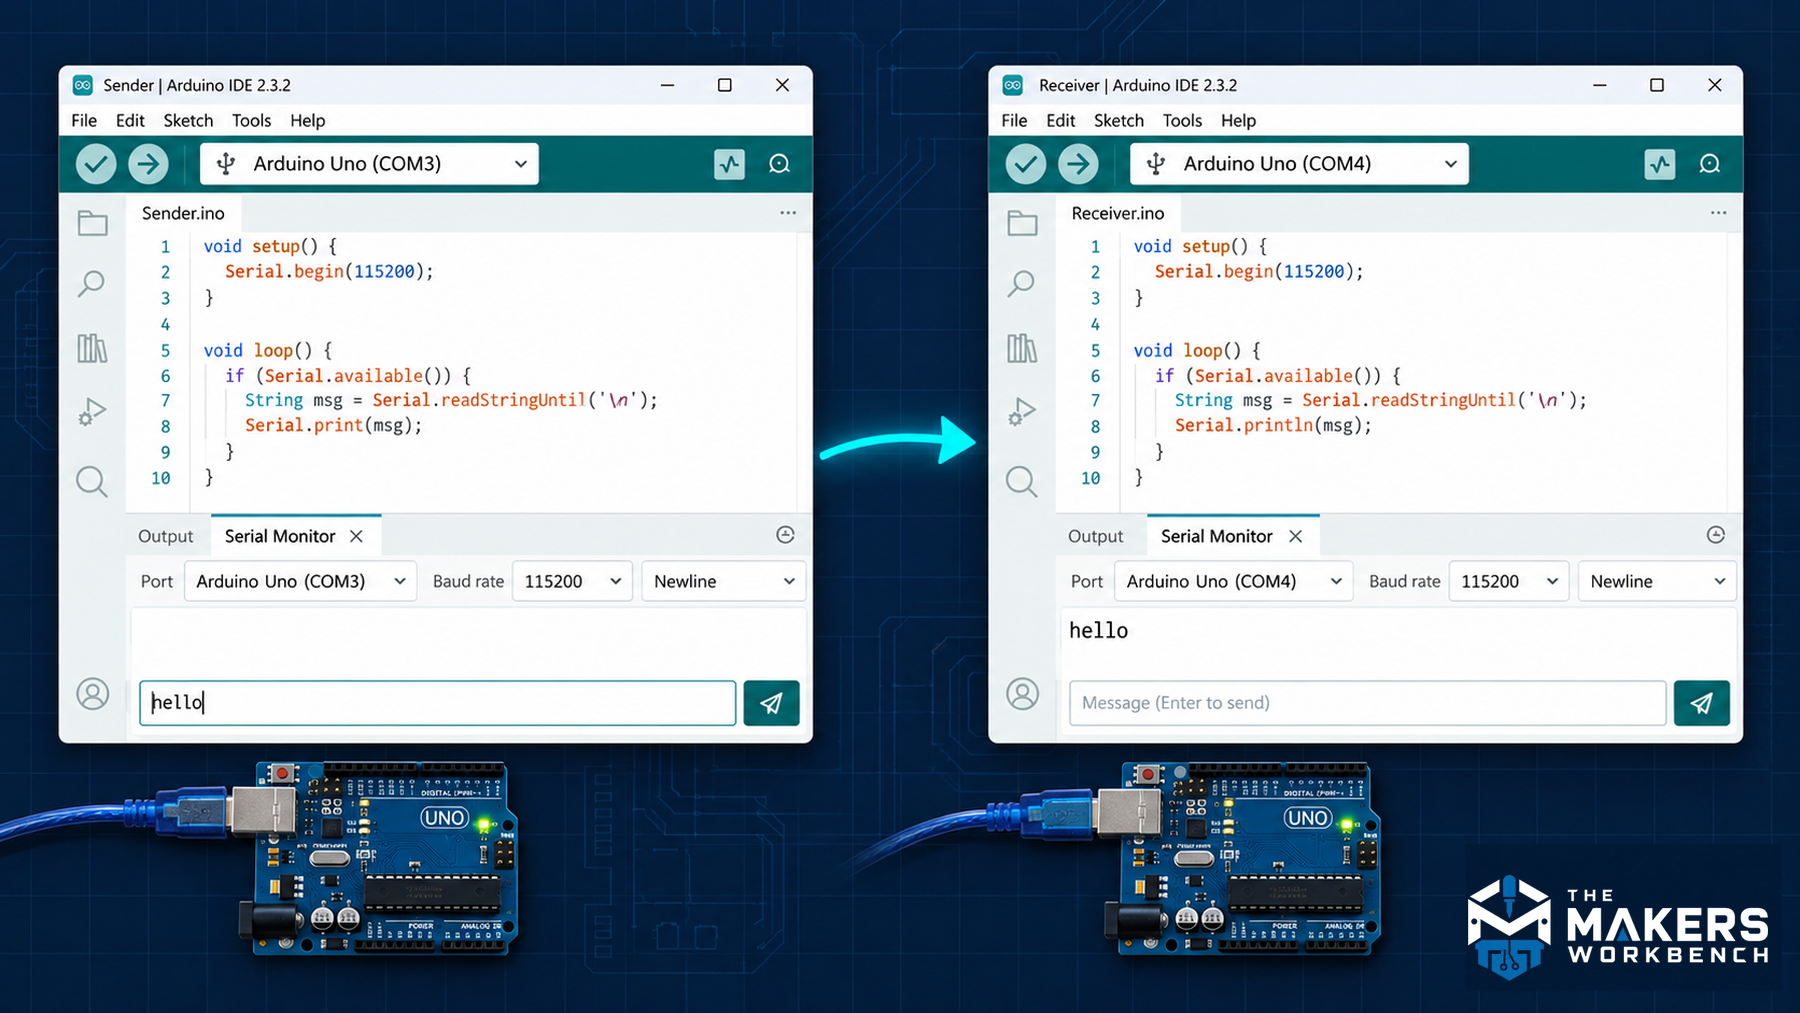1800x1013 pixels.
Task: Open Boards Manager icon in Sender sidebar
Action: pos(91,283)
